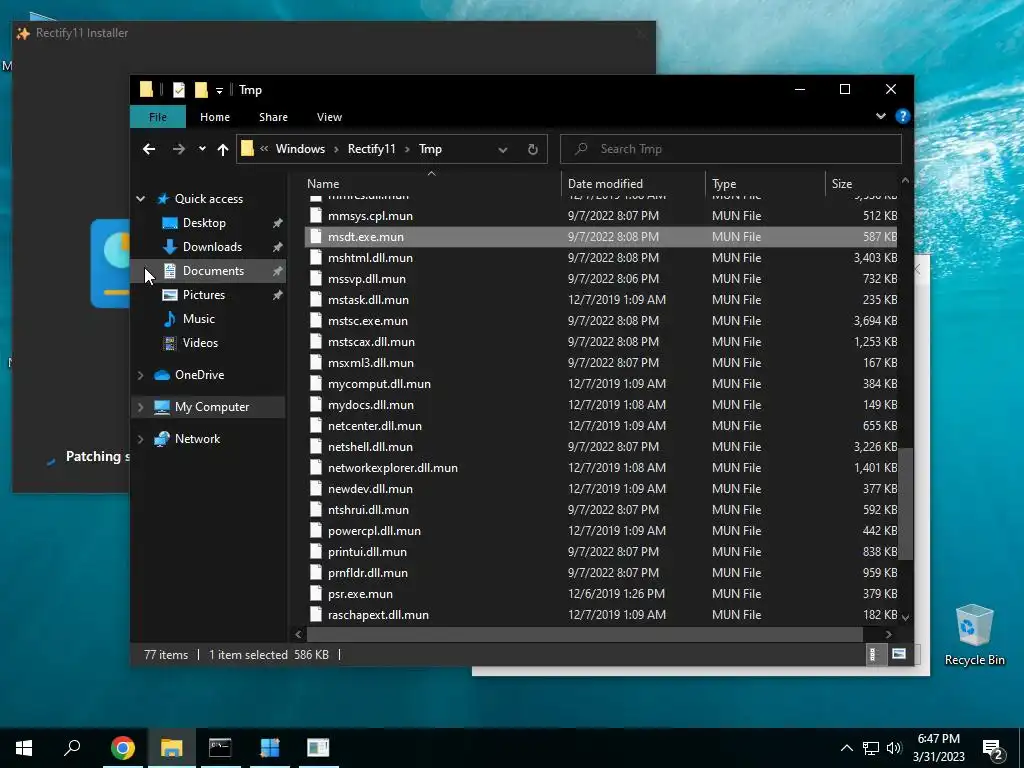
Task: Open Videos in Quick access
Action: point(200,343)
